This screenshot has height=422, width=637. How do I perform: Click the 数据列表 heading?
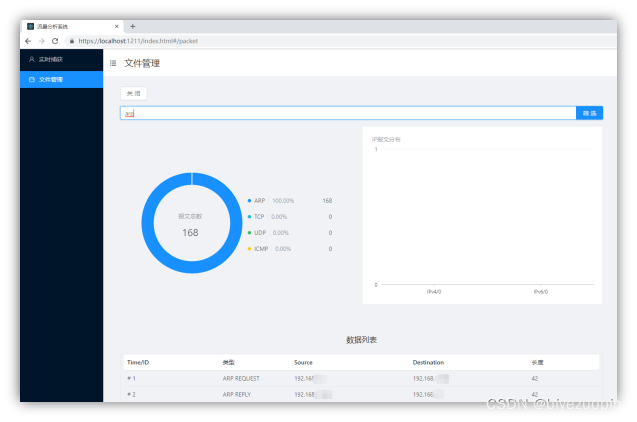[361, 340]
